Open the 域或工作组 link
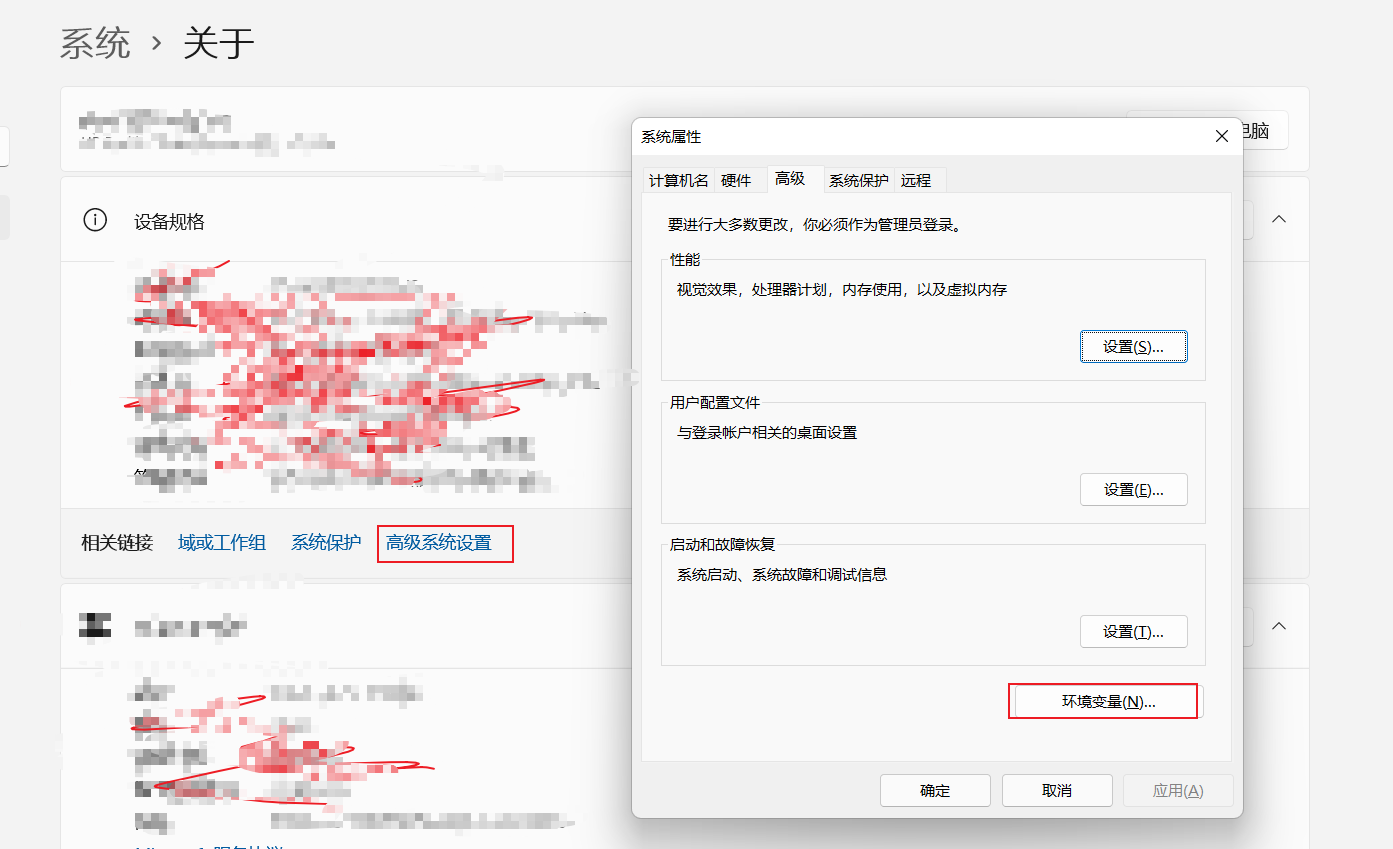The height and width of the screenshot is (849, 1393). tap(222, 543)
